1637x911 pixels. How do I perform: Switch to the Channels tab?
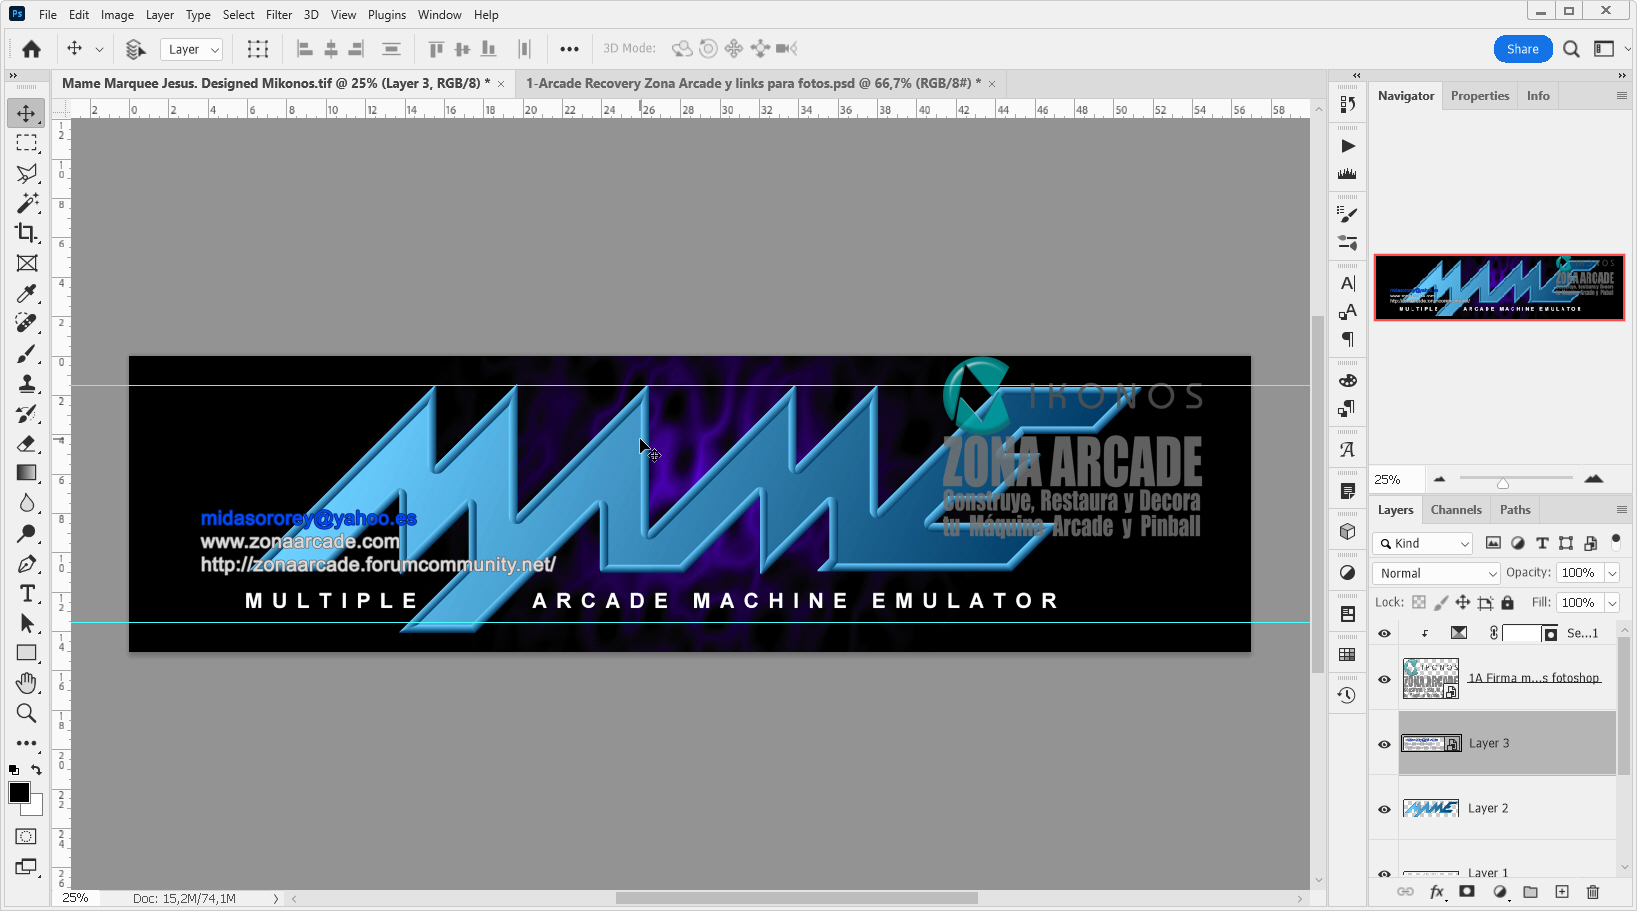coord(1456,509)
